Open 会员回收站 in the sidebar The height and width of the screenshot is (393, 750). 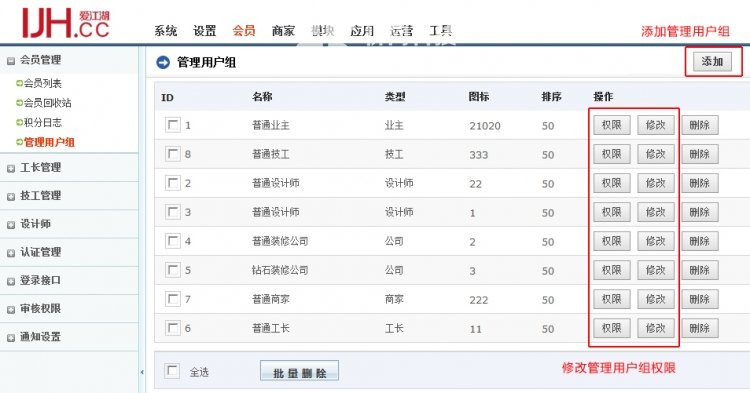[x=47, y=103]
